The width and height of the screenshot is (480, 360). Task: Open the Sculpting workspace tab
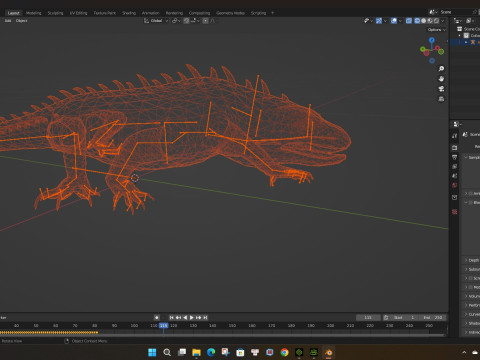[x=55, y=13]
